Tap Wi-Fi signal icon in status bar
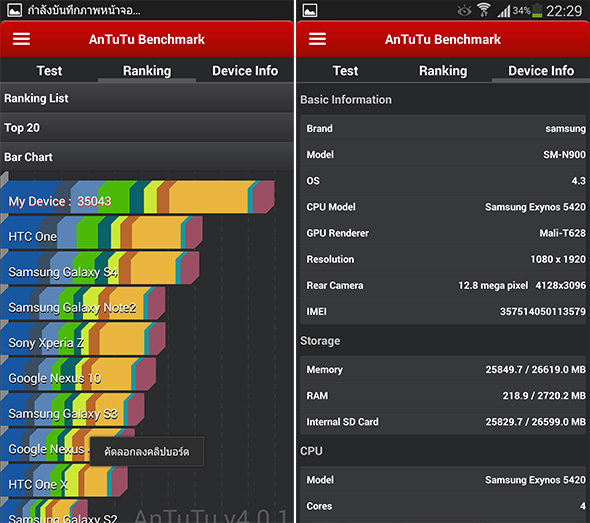This screenshot has width=590, height=523. (484, 10)
